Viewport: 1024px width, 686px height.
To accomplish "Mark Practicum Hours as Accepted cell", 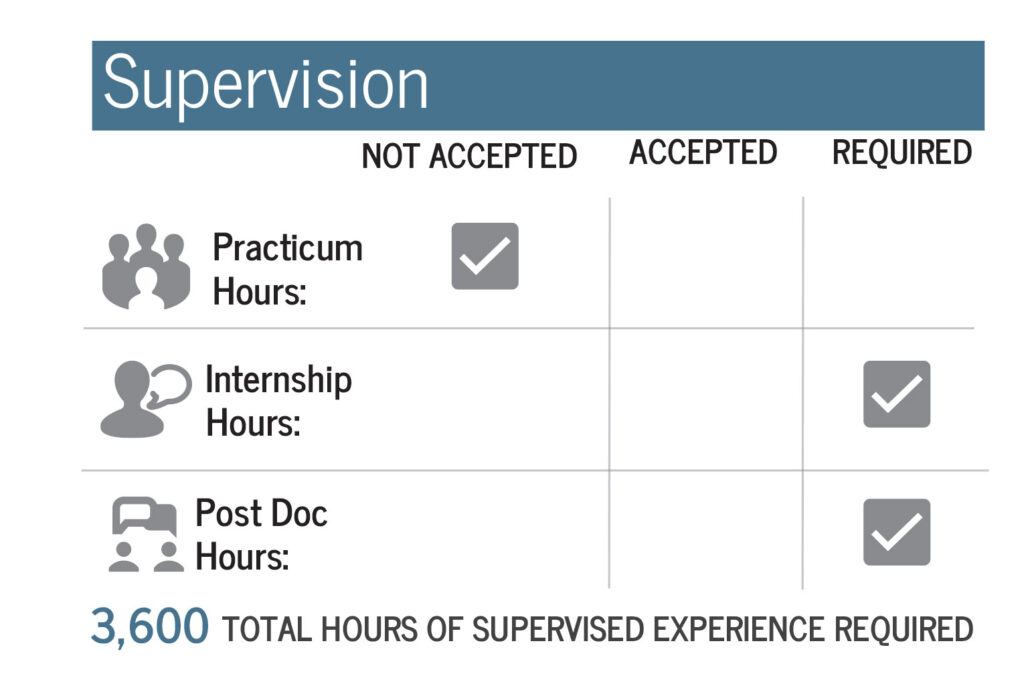I will click(x=705, y=262).
